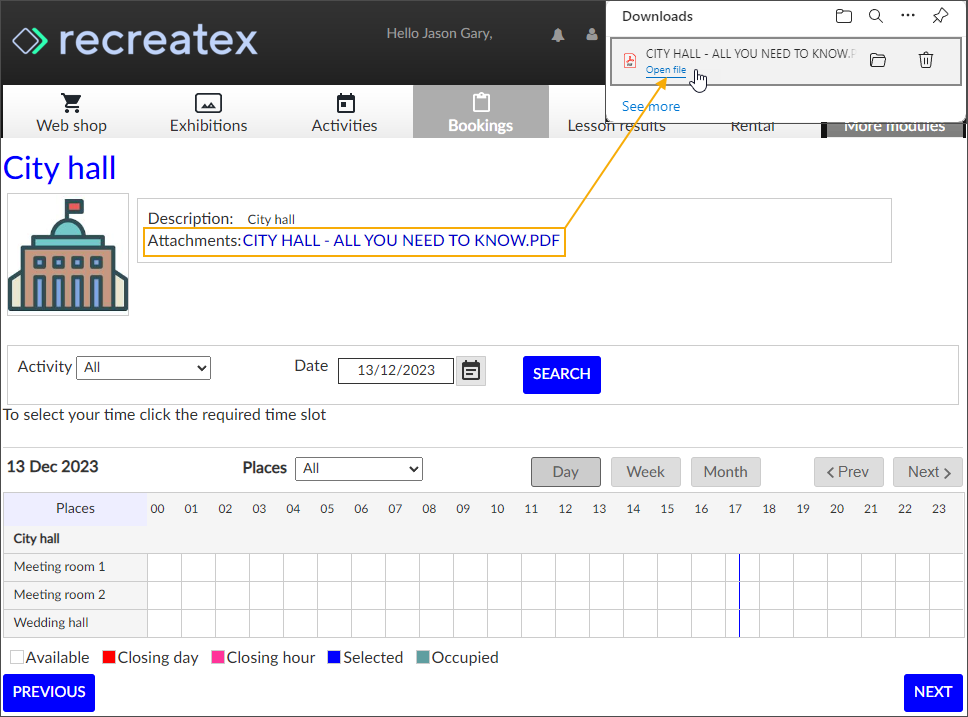Screen dimensions: 968x717
Task: Click the Exhibitions picture icon
Action: (x=208, y=101)
